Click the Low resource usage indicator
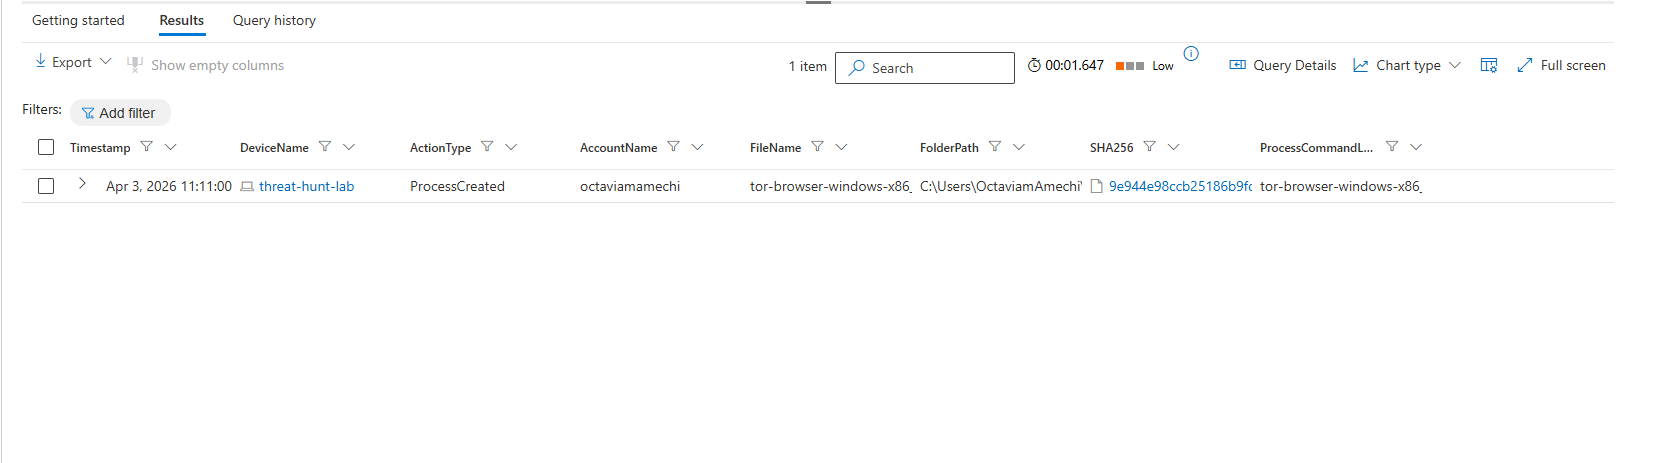 click(x=1145, y=66)
